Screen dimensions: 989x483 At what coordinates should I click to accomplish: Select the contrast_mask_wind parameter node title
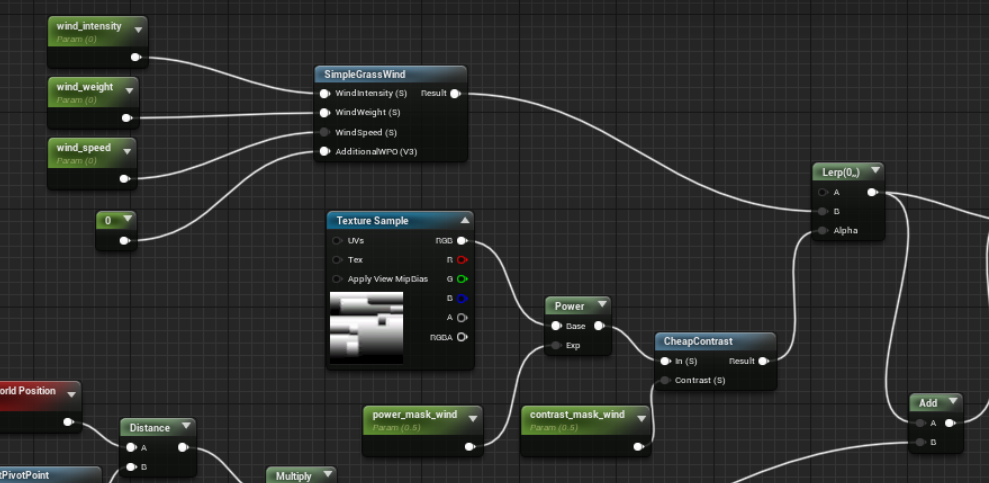click(x=577, y=415)
